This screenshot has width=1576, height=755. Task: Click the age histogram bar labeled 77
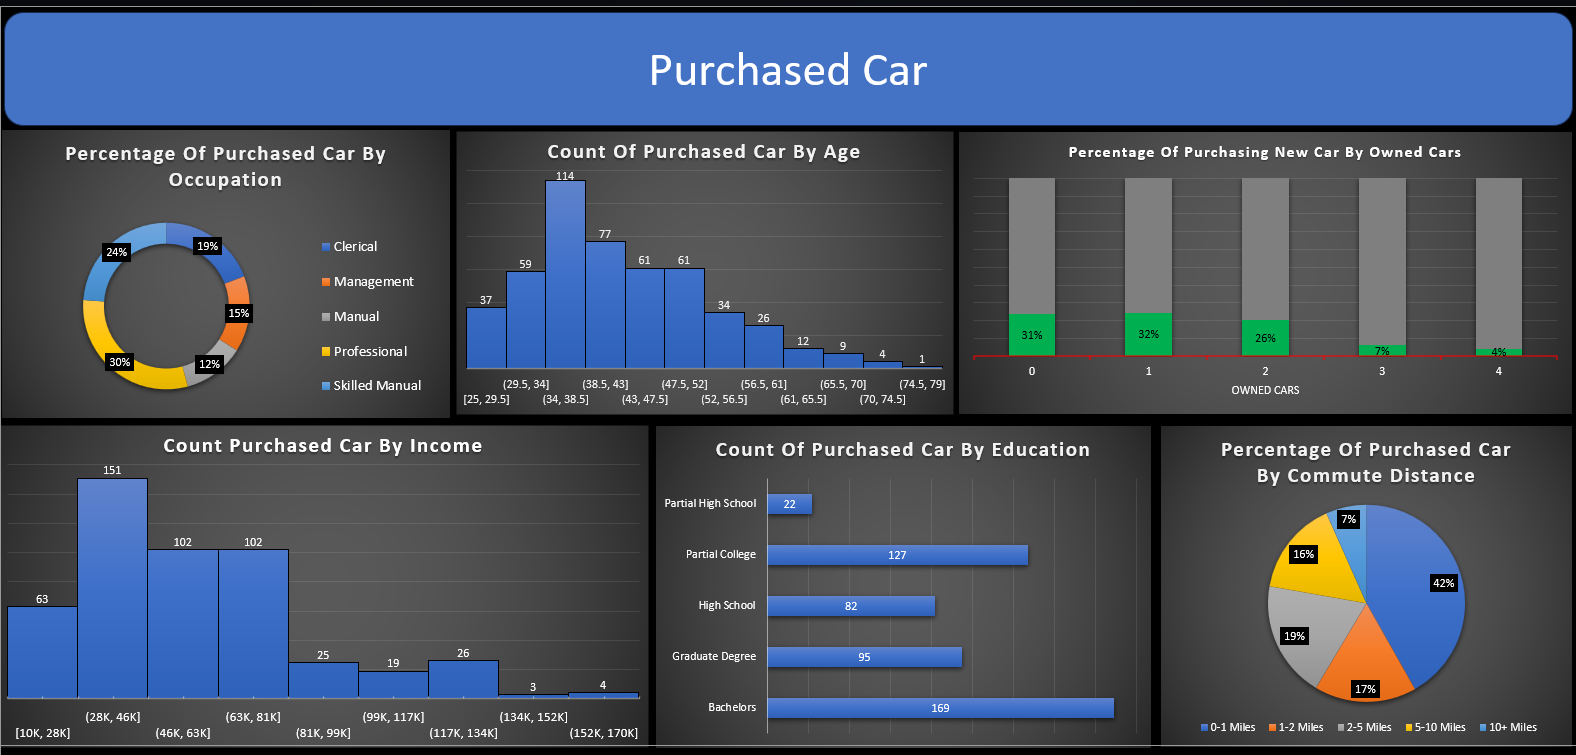point(605,305)
